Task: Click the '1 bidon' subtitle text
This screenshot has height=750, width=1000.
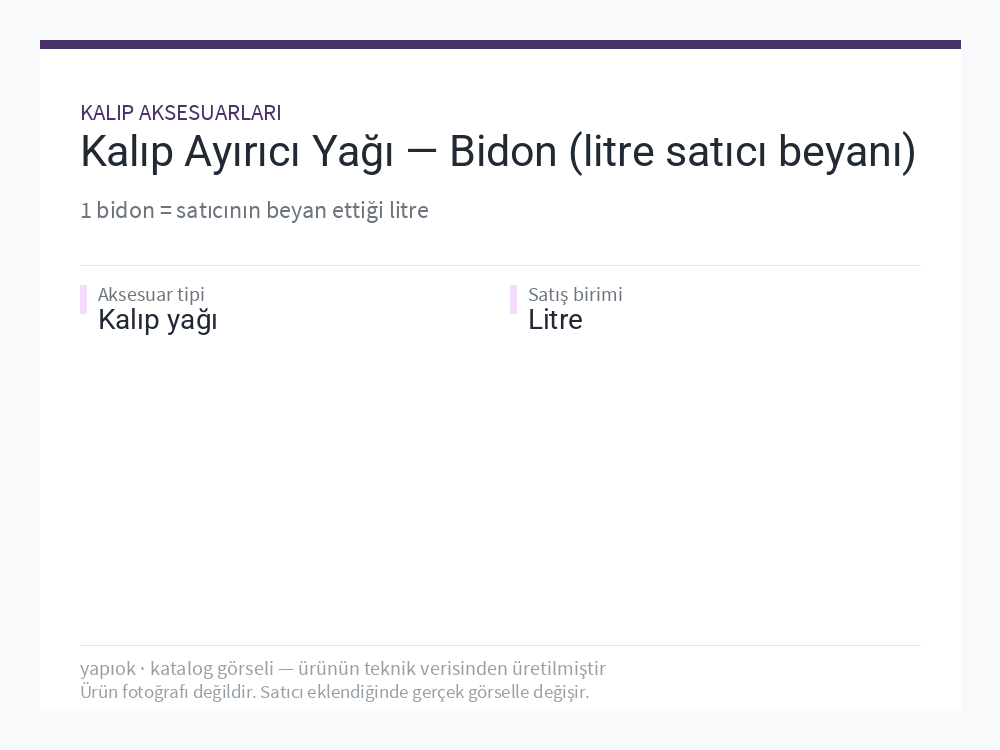Action: tap(117, 210)
